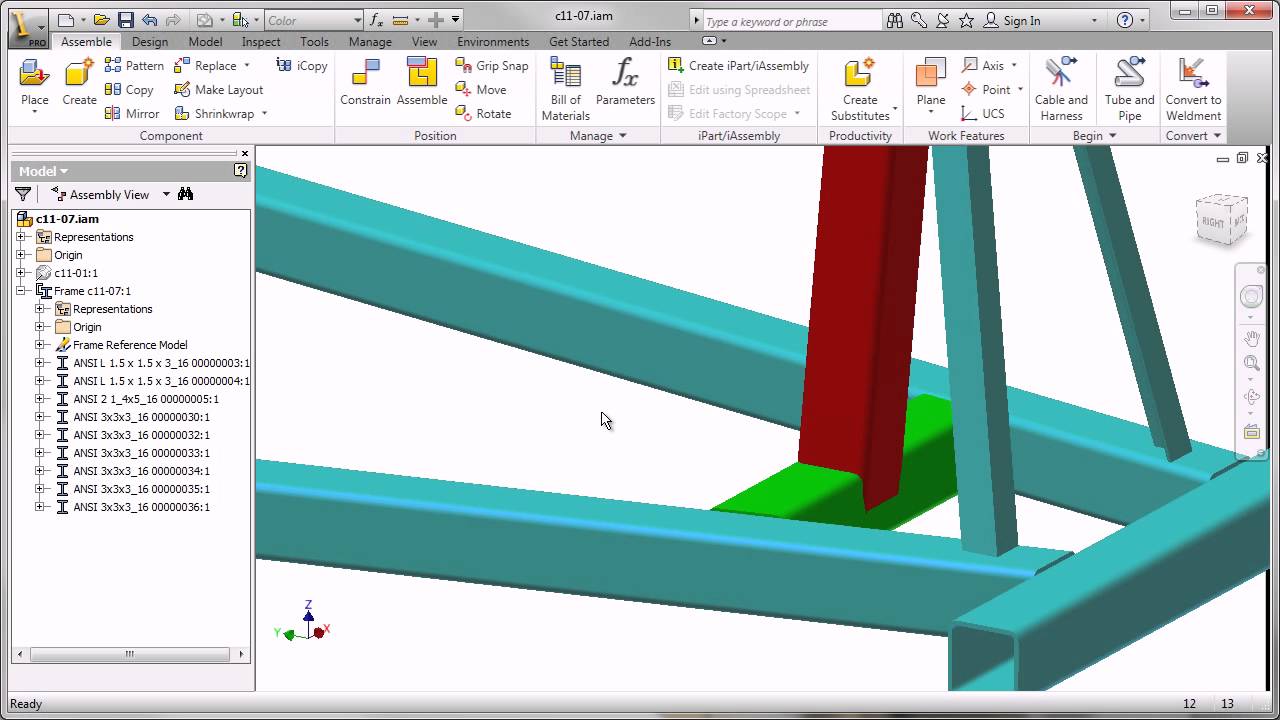
Task: Expand the Representations node under c11-07.iam
Action: tap(21, 237)
